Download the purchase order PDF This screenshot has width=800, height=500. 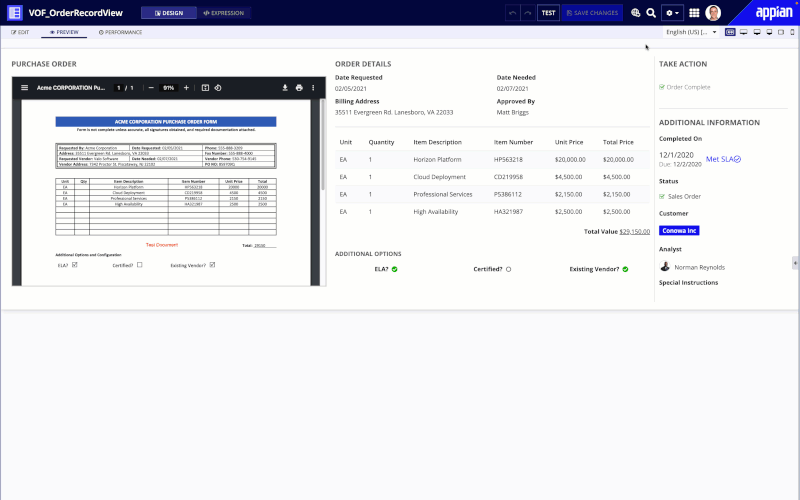pyautogui.click(x=285, y=88)
